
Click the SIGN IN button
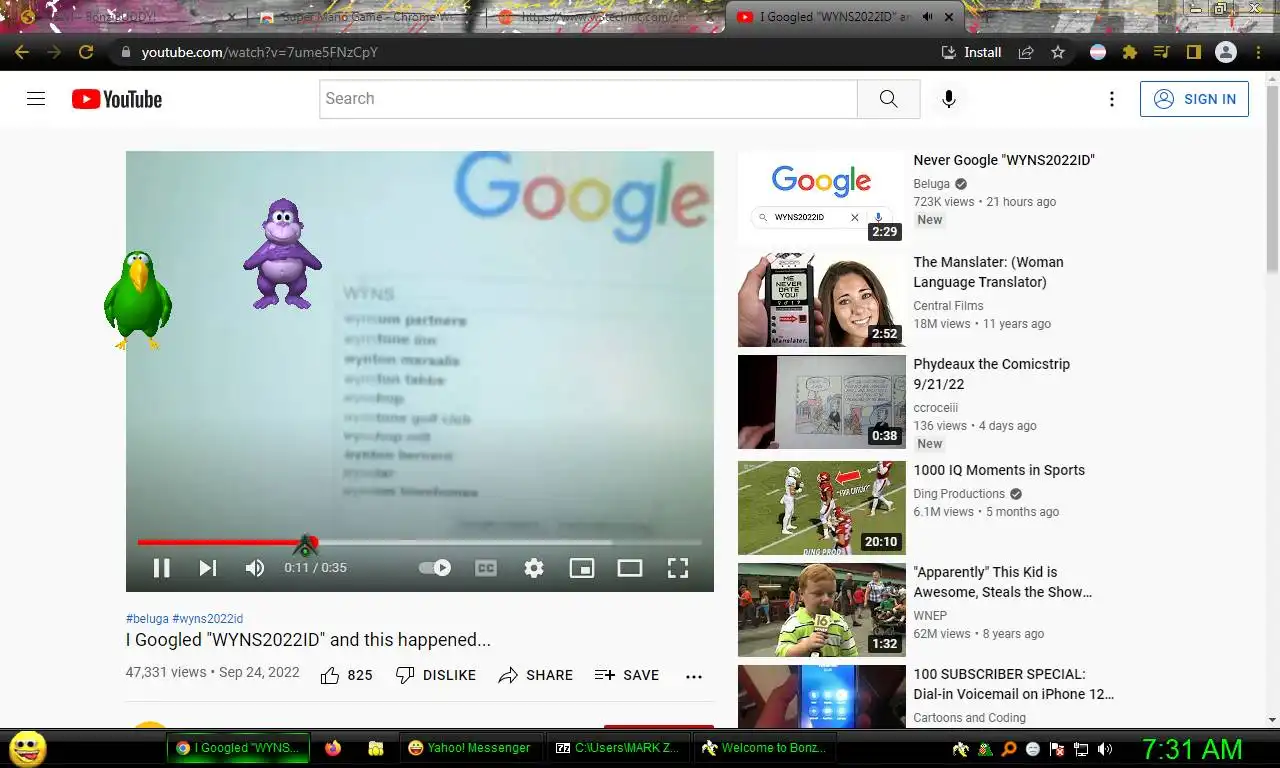coord(1194,99)
